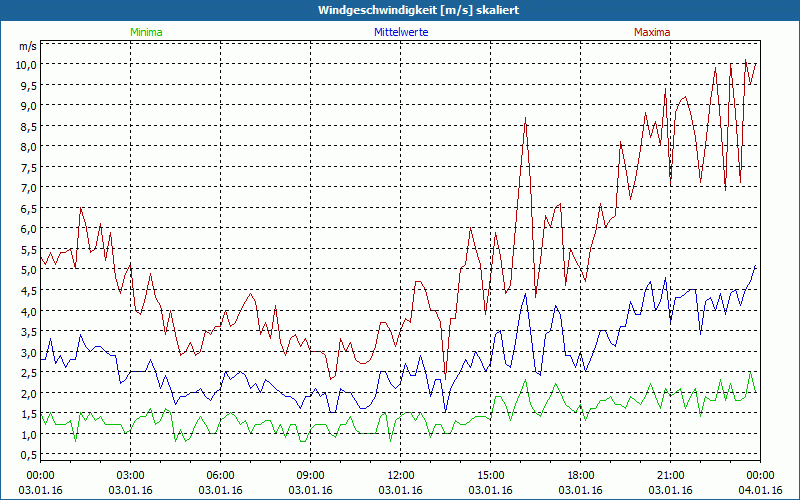Click the 21:00 time axis label

point(671,475)
